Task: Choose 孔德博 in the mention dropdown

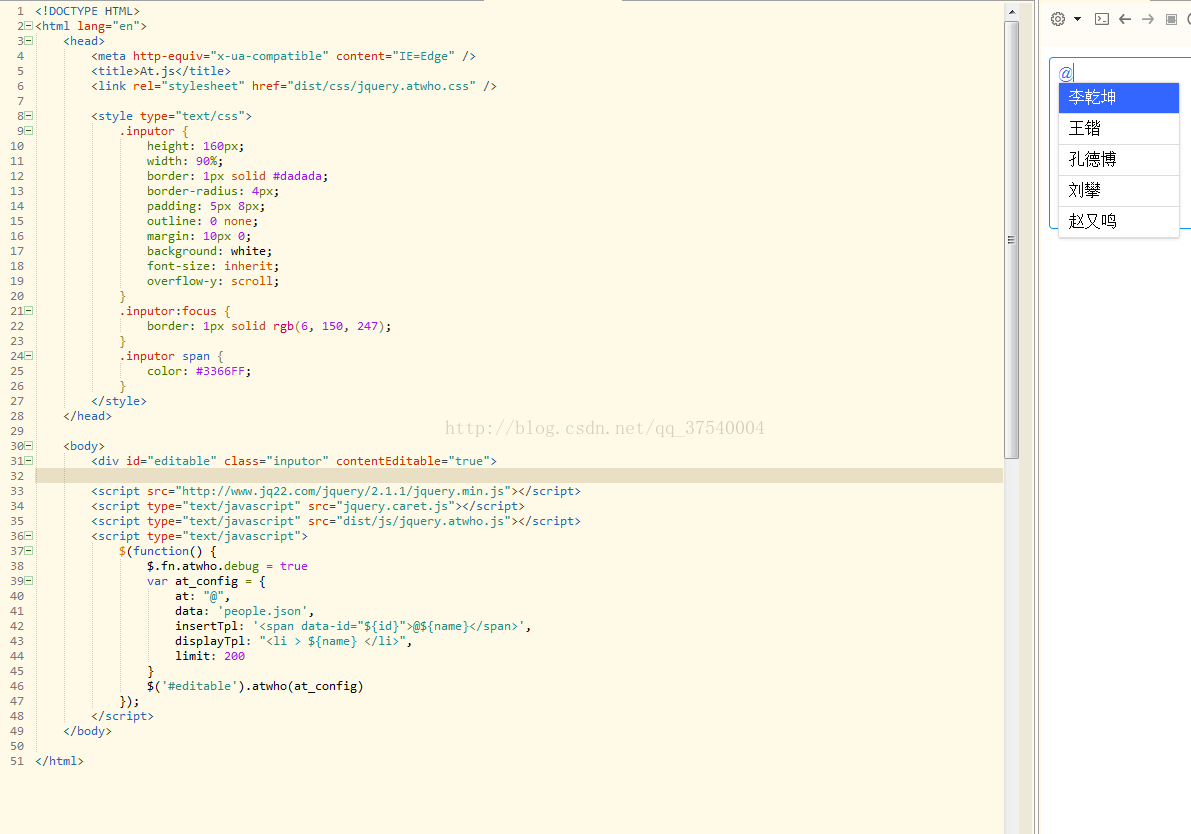Action: click(1118, 160)
